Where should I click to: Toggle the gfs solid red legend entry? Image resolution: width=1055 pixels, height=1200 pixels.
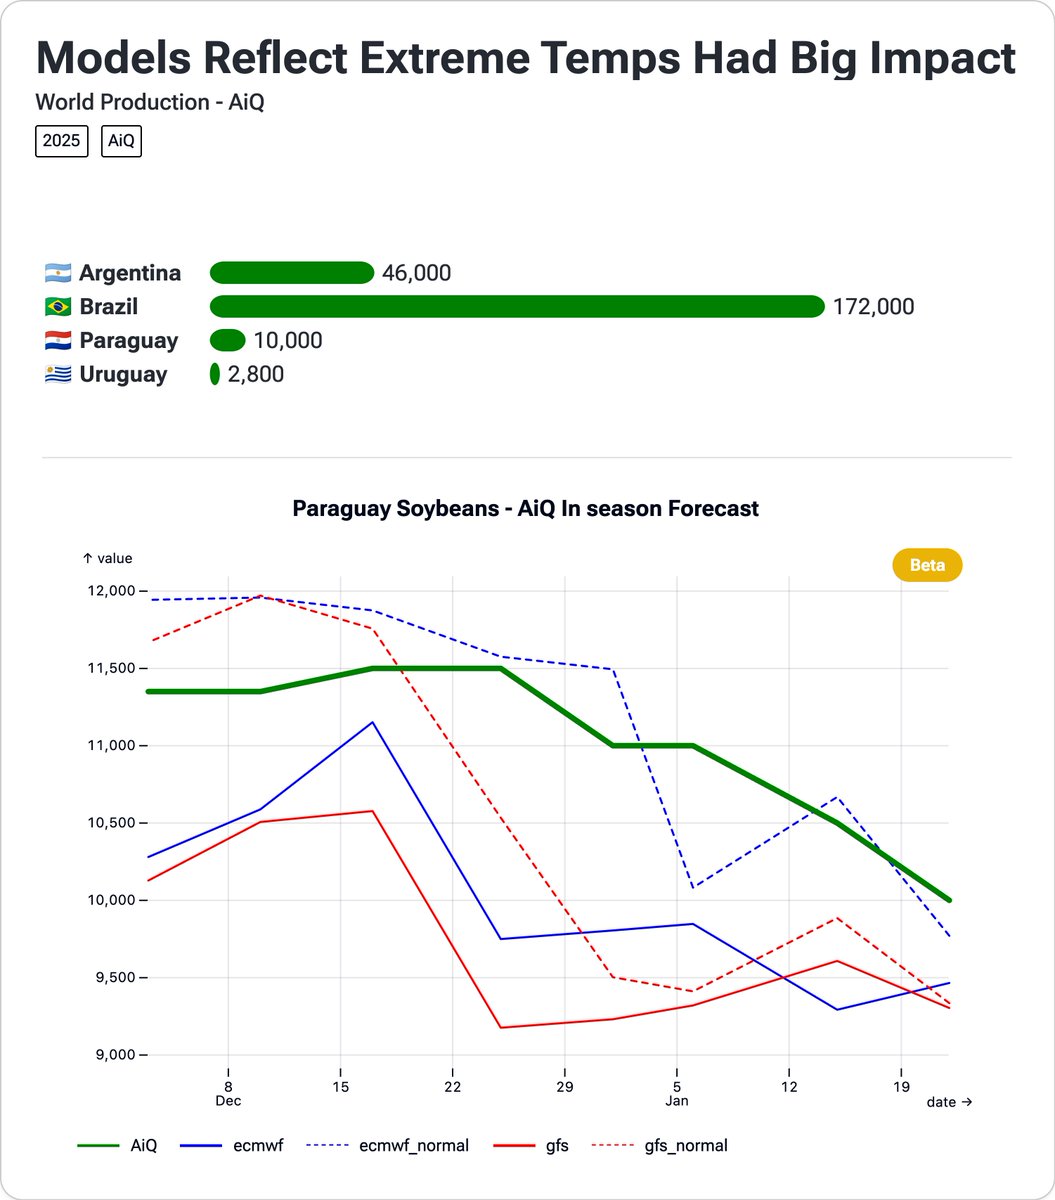point(531,1146)
